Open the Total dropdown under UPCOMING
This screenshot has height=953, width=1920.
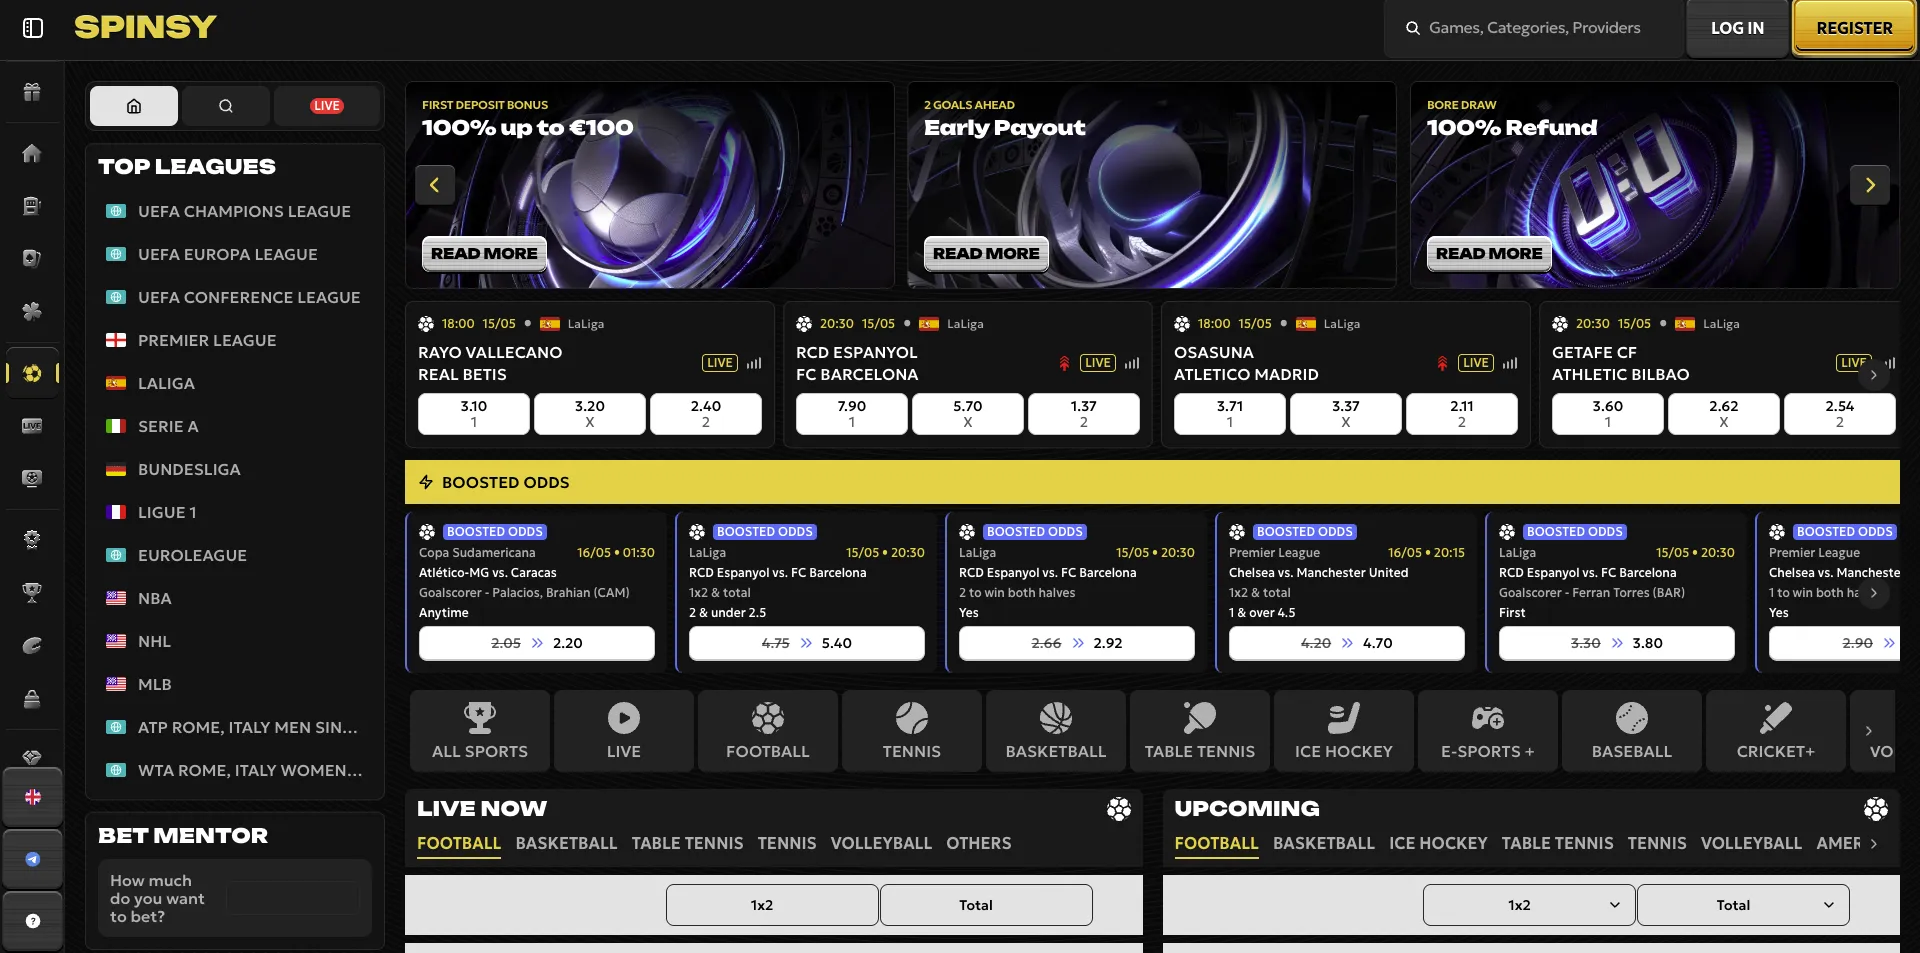pos(1743,905)
